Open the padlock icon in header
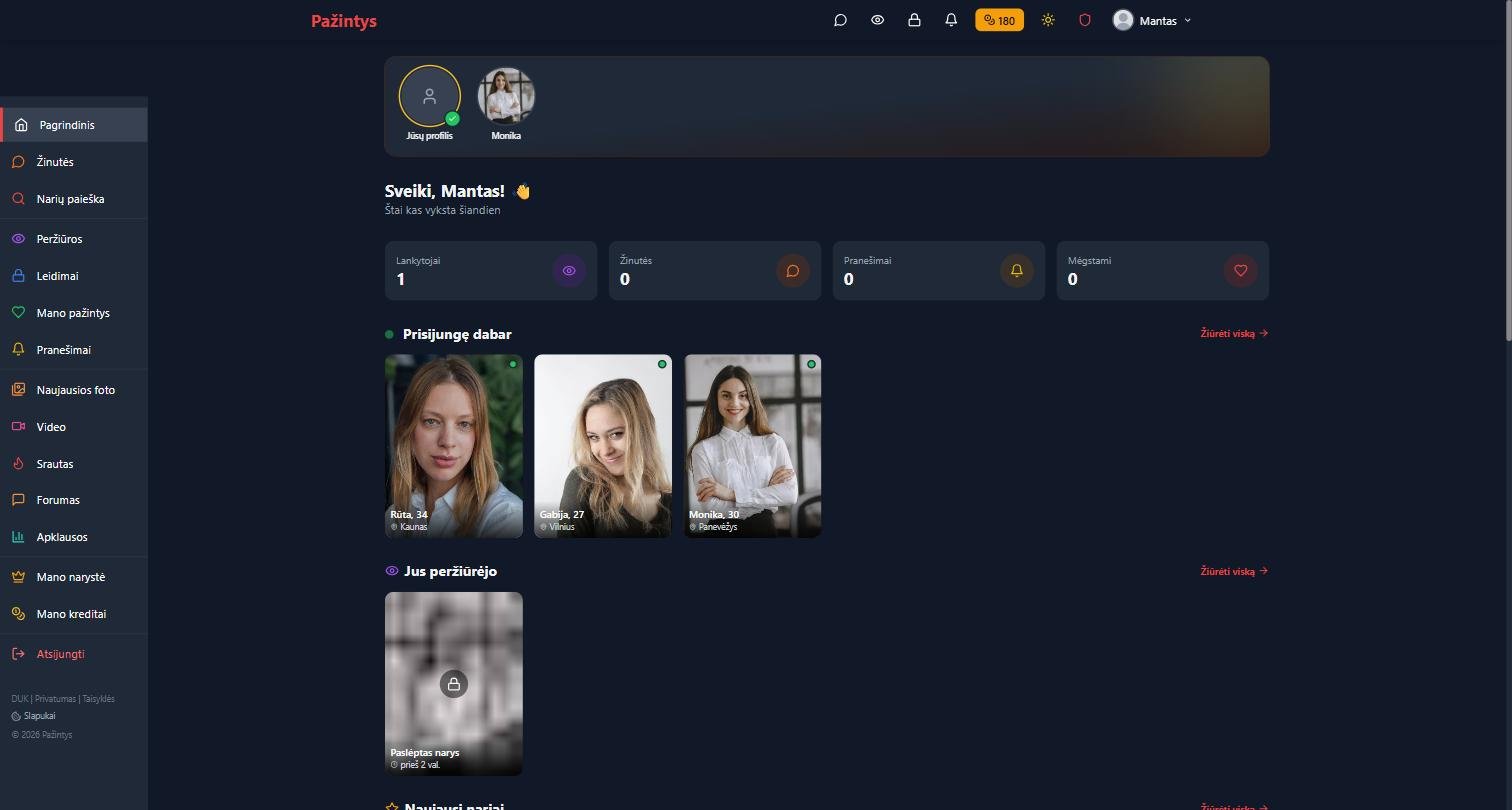 [x=914, y=20]
